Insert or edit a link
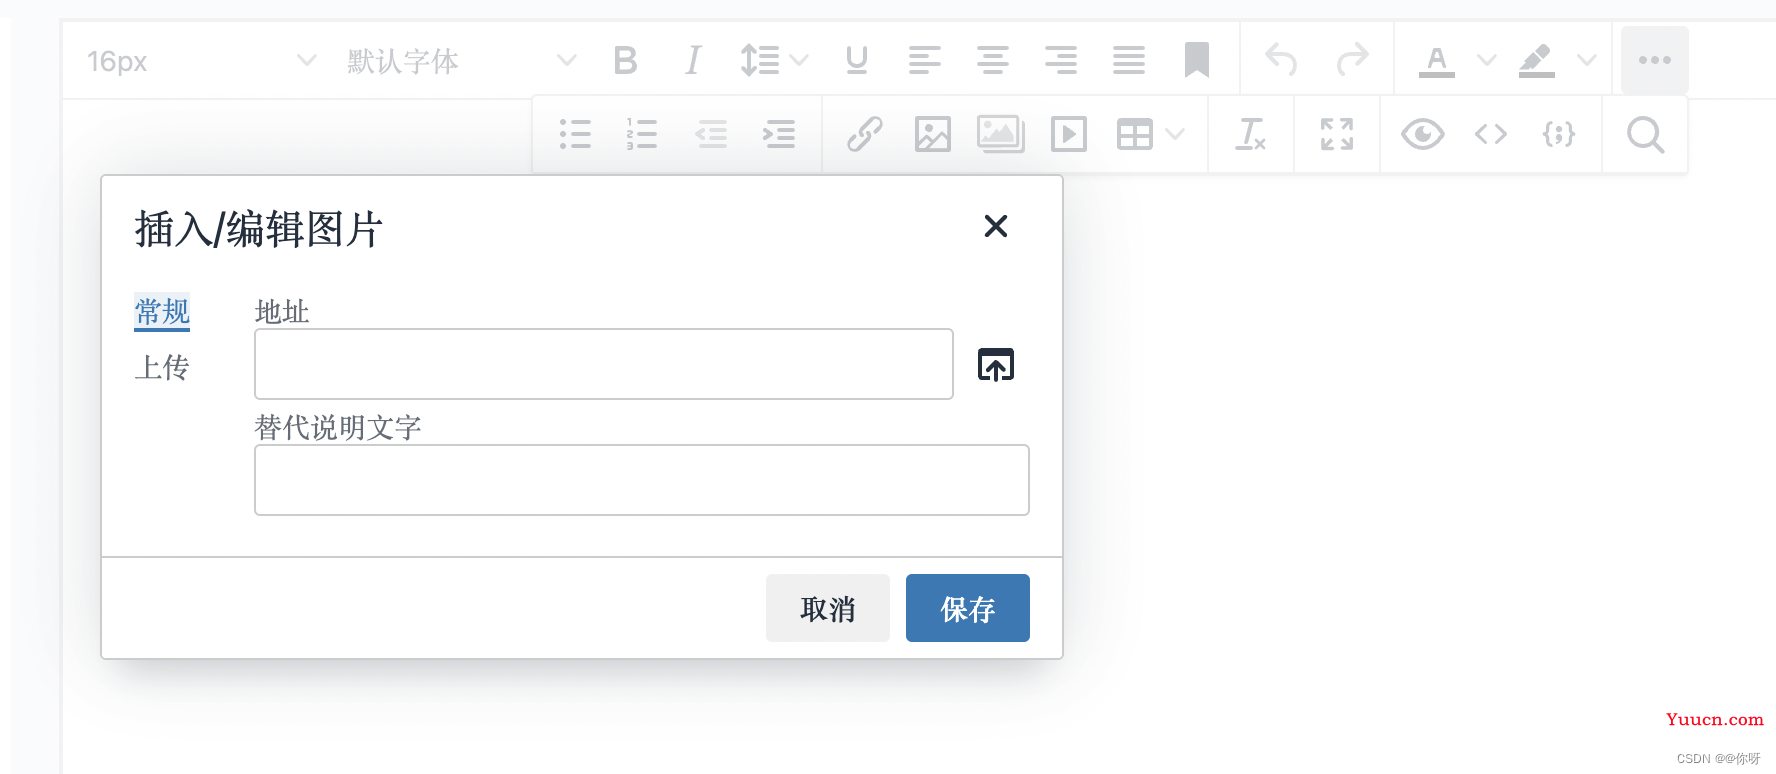The width and height of the screenshot is (1776, 774). (x=865, y=134)
